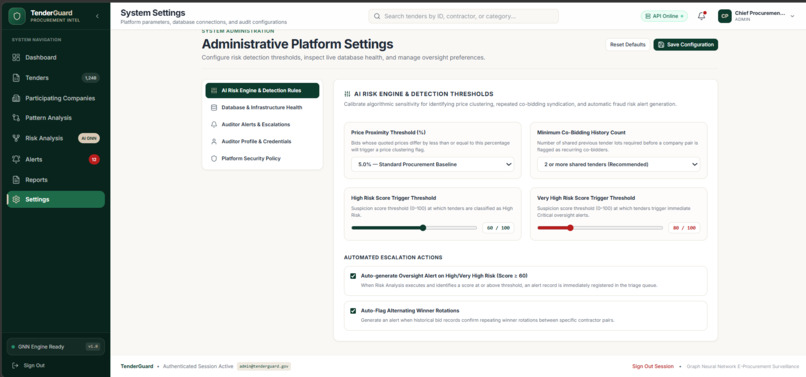Click the magnifier icon in search bar
This screenshot has width=806, height=377.
pyautogui.click(x=377, y=16)
